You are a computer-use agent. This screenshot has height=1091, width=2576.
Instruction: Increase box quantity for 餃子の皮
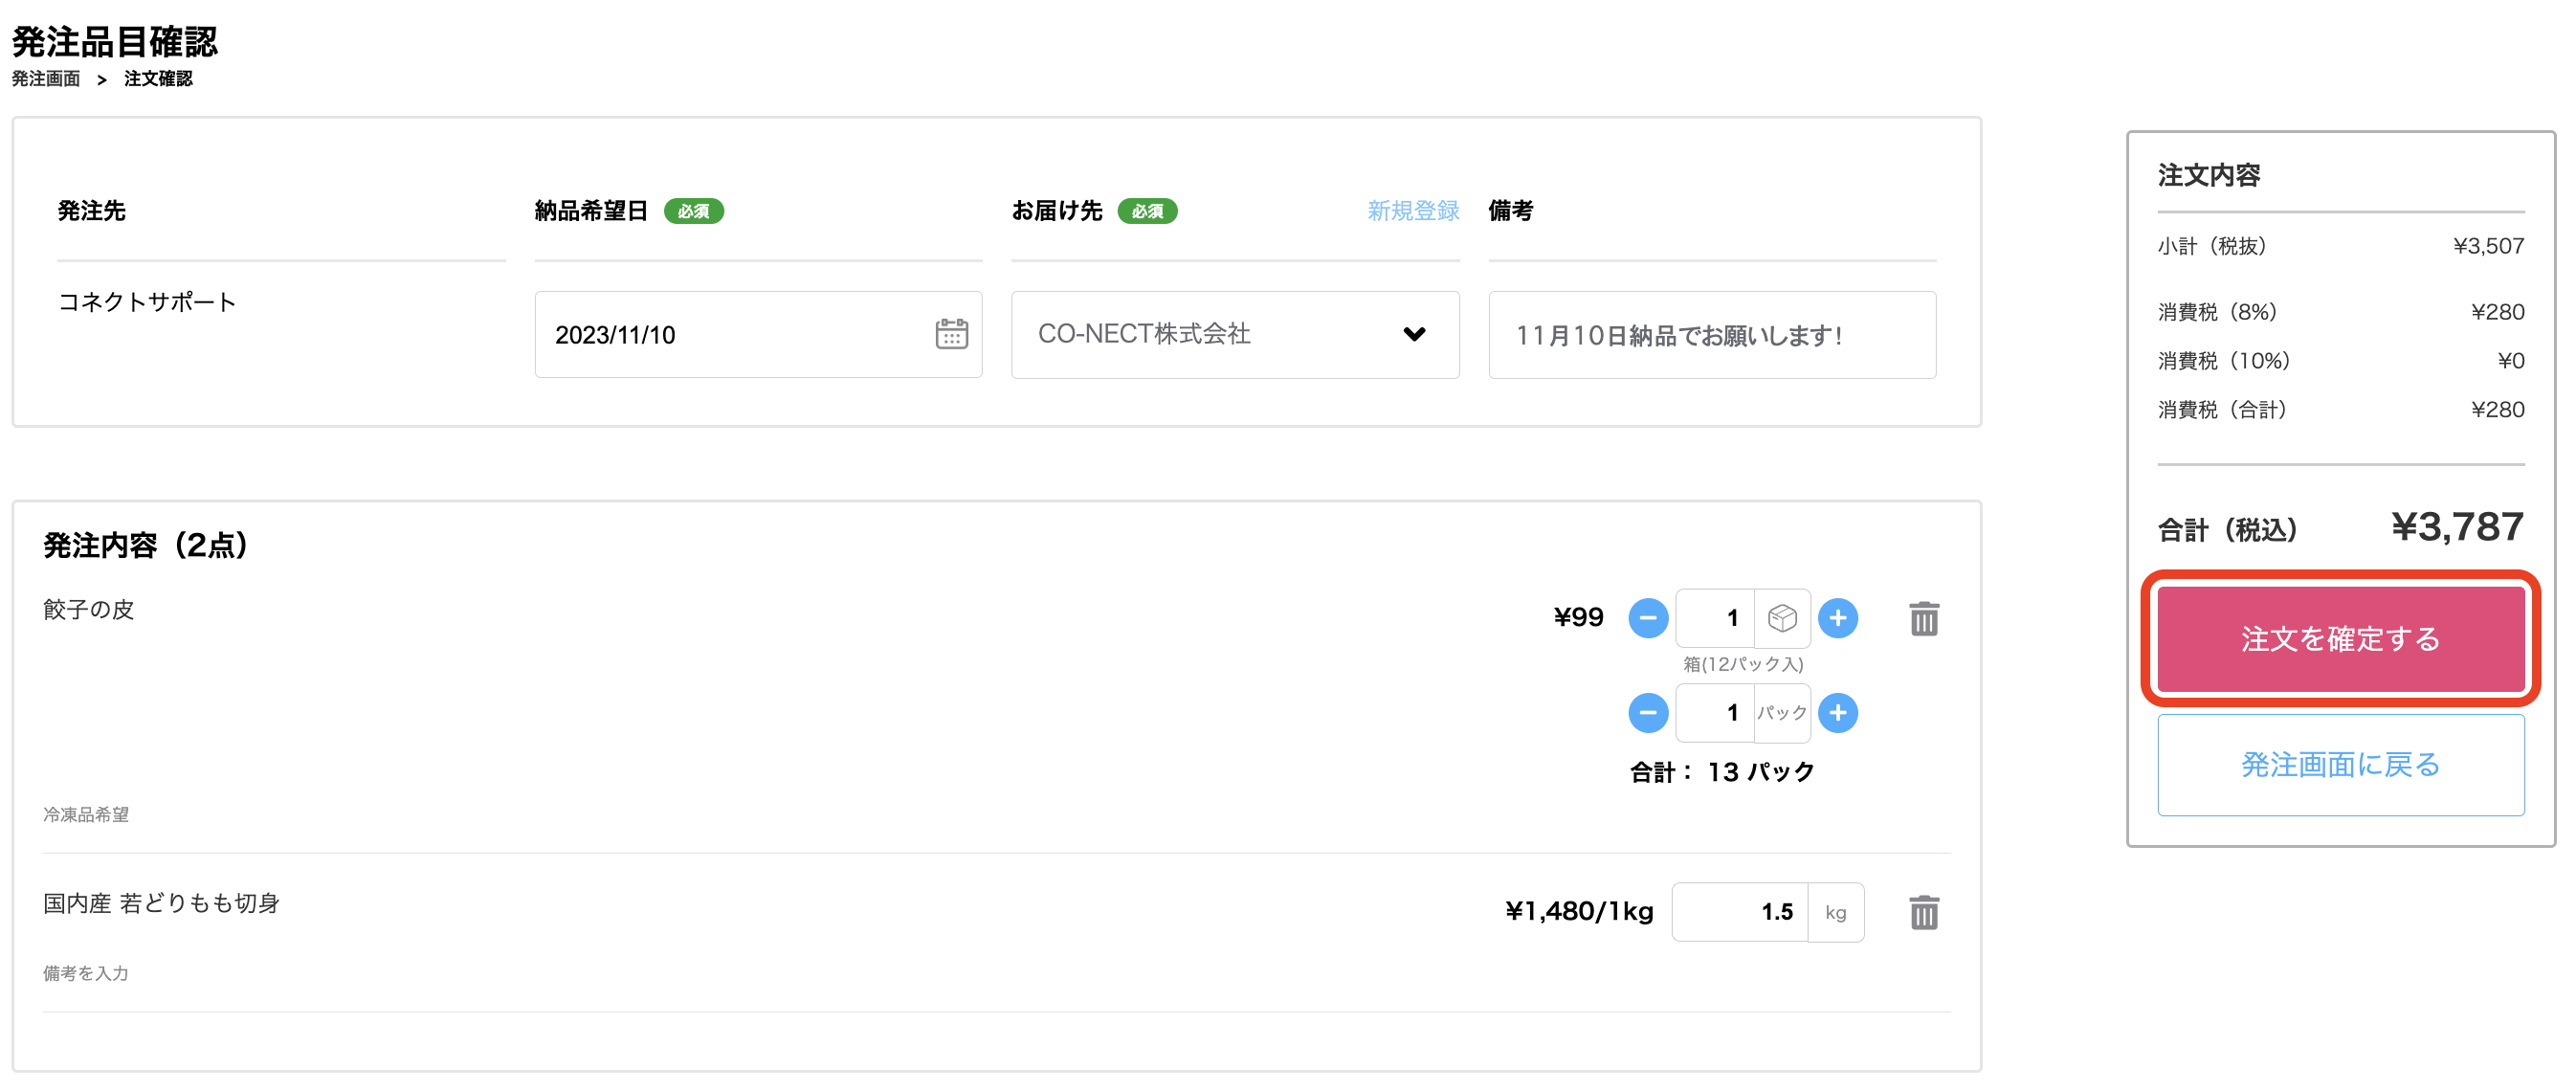pos(1838,618)
